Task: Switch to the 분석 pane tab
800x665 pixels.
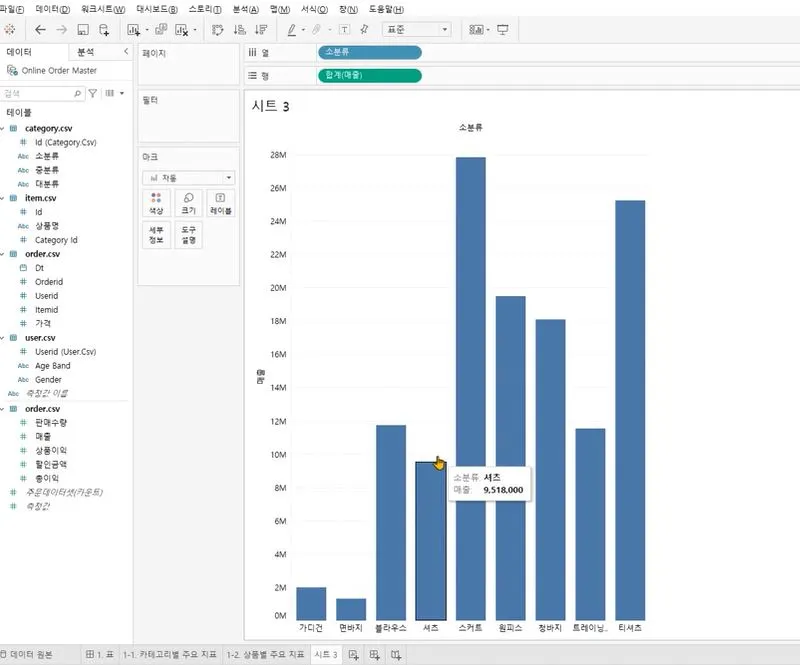Action: click(x=85, y=52)
